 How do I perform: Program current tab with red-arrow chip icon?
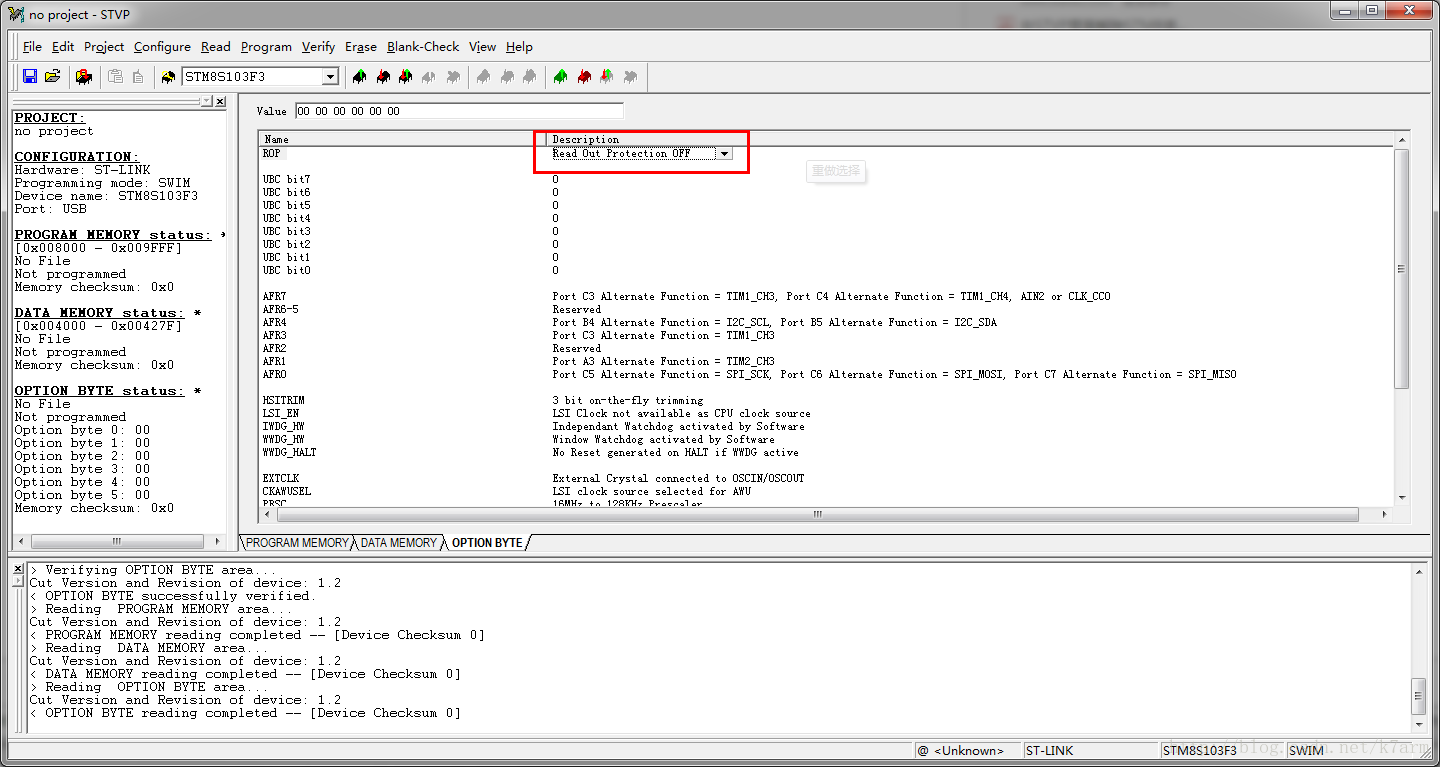[383, 76]
